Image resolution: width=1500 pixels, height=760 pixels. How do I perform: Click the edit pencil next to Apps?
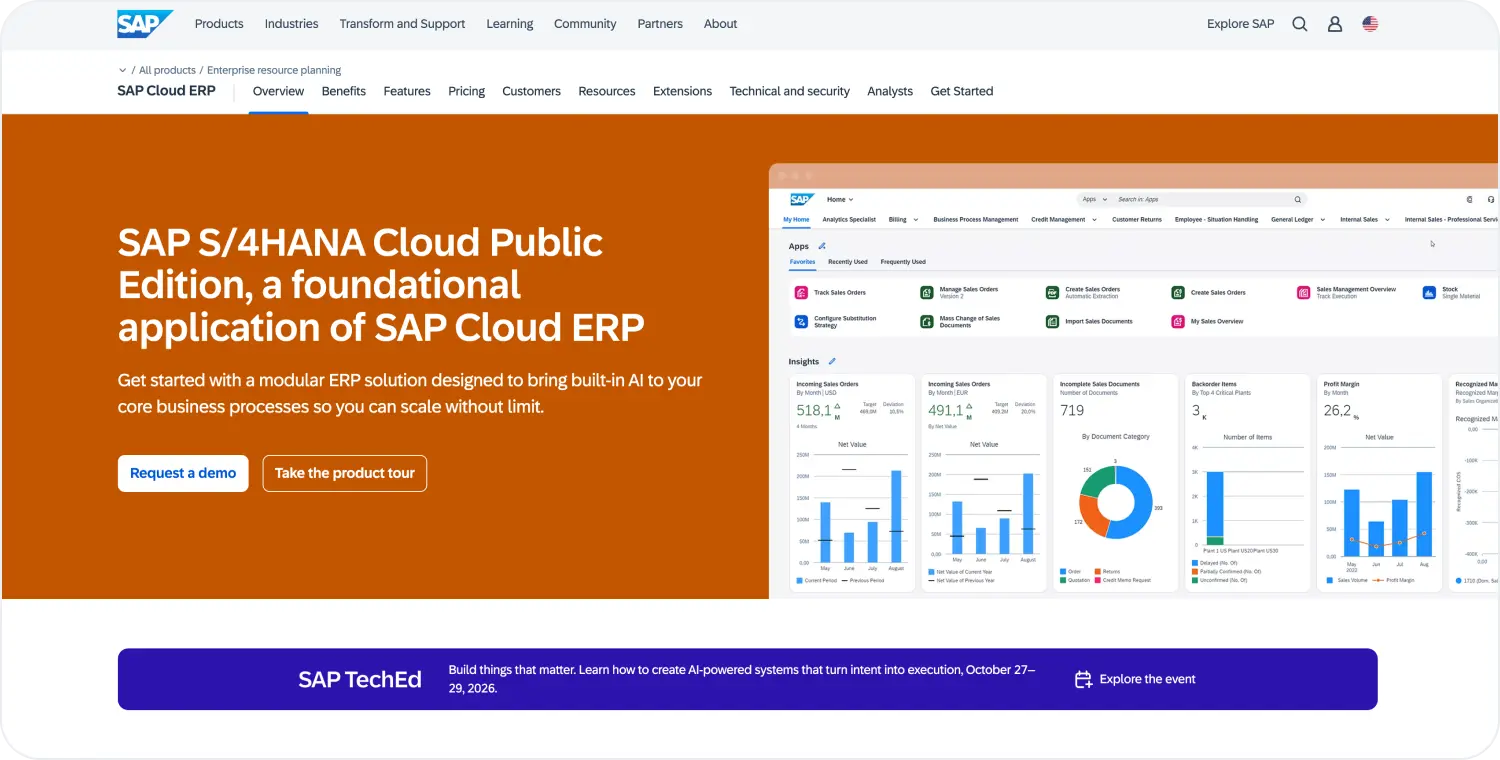tap(822, 246)
